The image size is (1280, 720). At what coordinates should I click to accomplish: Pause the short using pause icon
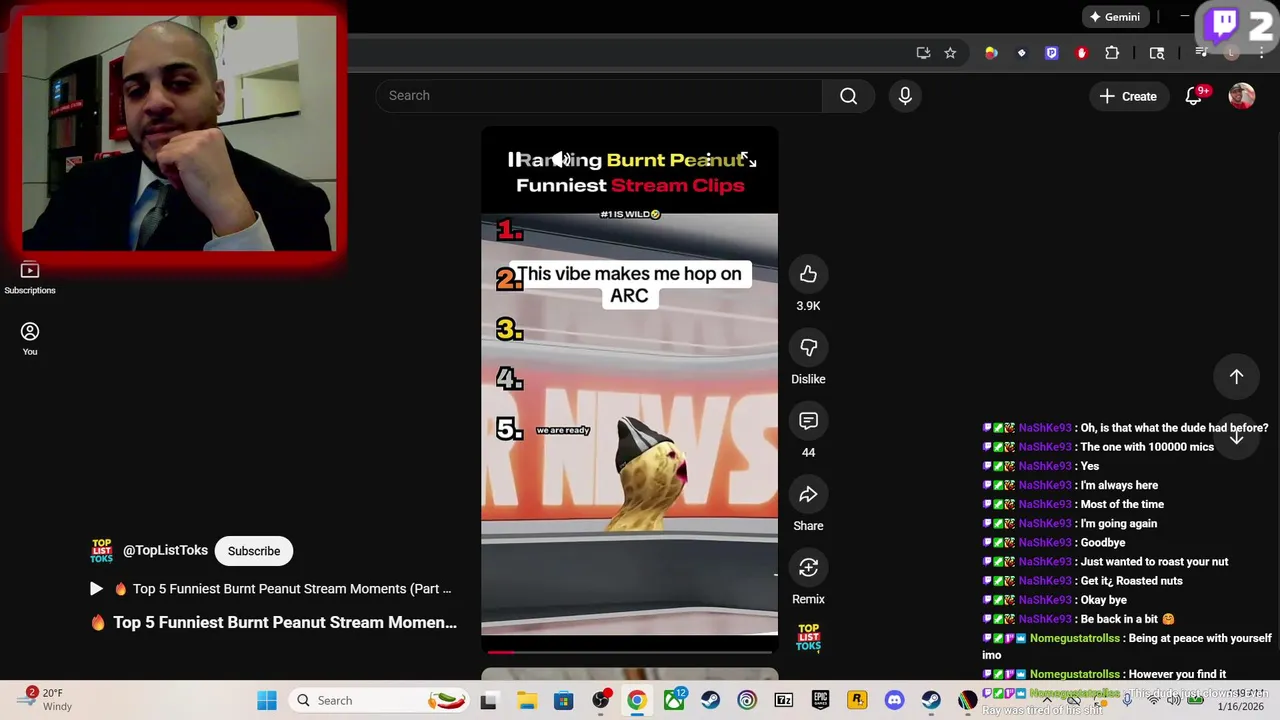pos(513,160)
